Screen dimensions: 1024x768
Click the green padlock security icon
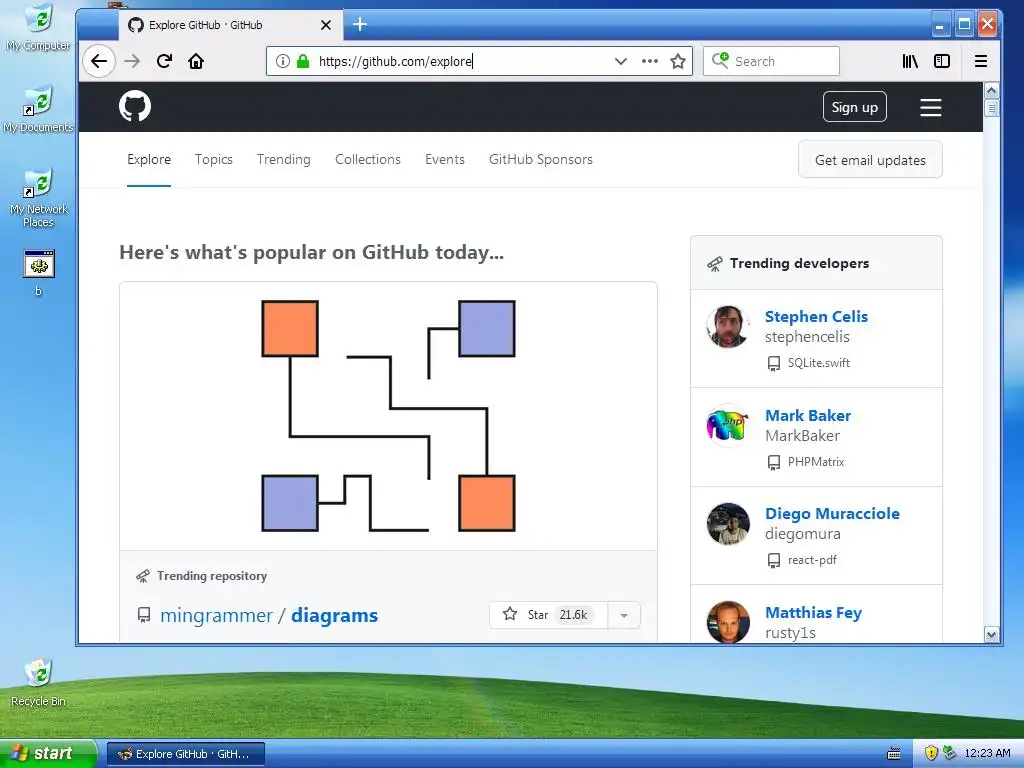(302, 61)
